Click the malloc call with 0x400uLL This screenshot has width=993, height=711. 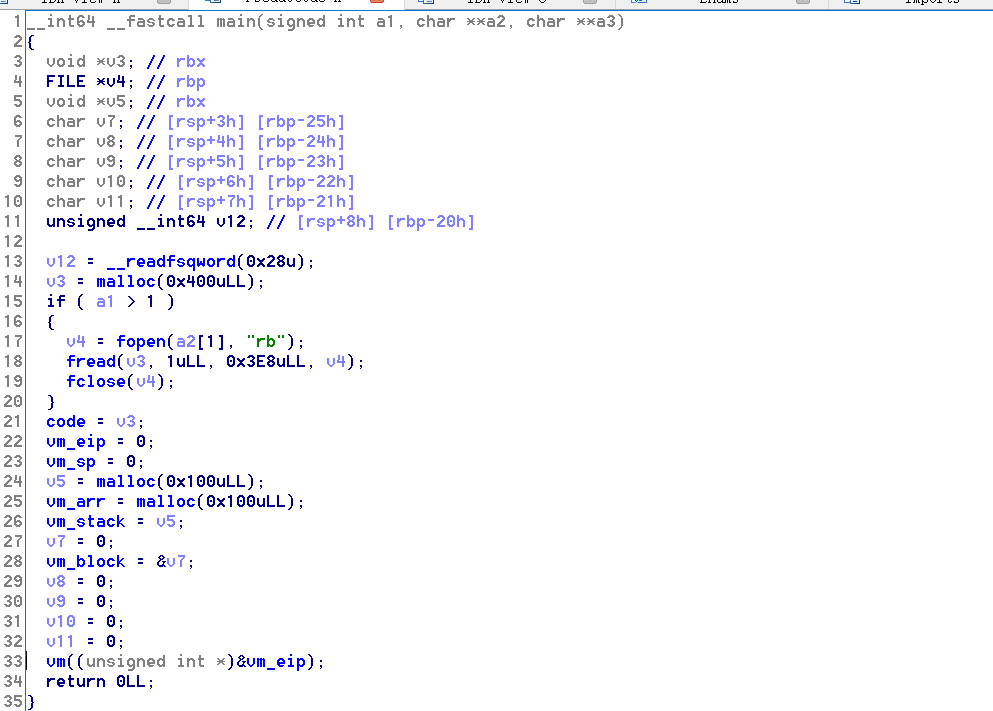pos(180,281)
